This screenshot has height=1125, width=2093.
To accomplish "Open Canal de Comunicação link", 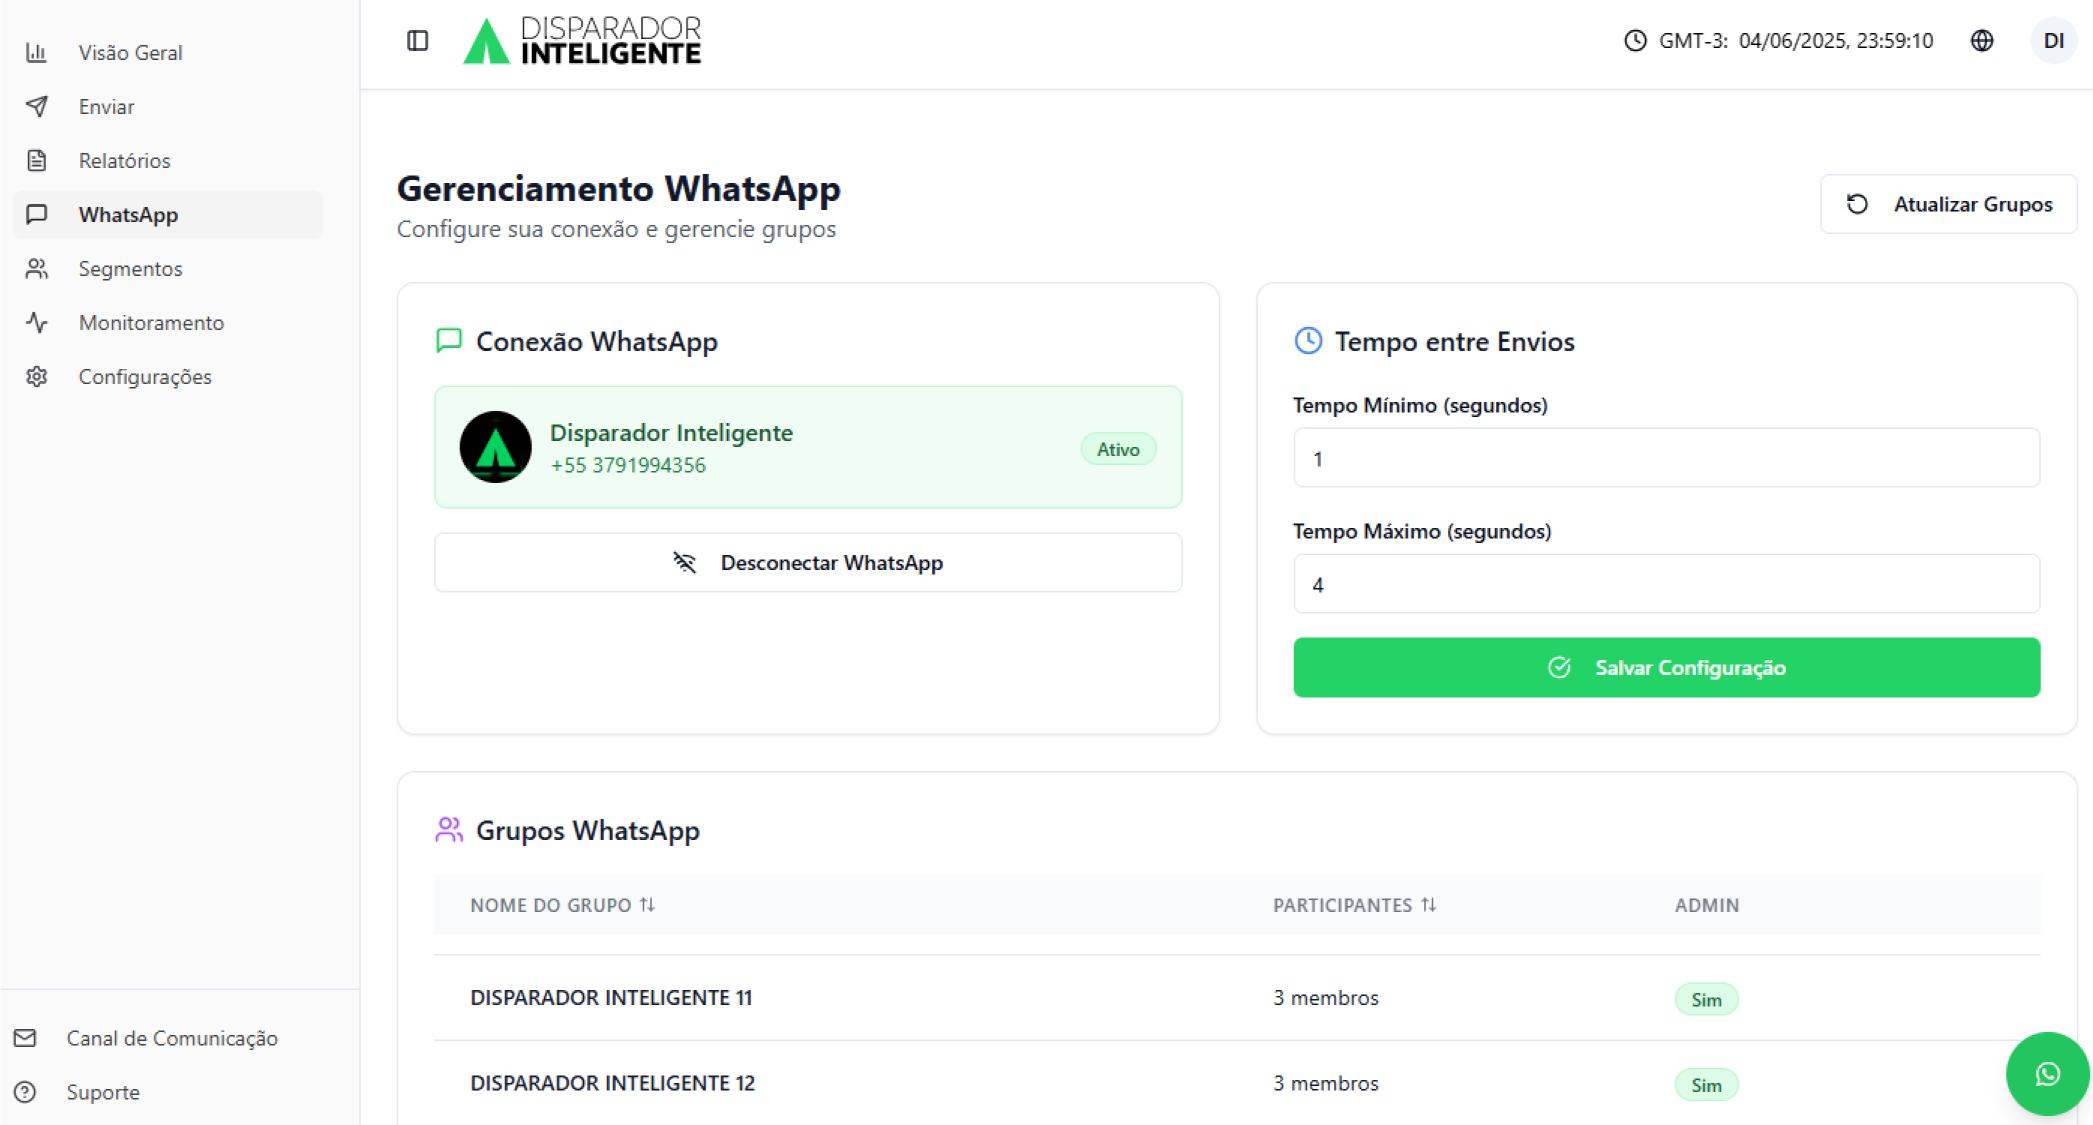I will 172,1038.
